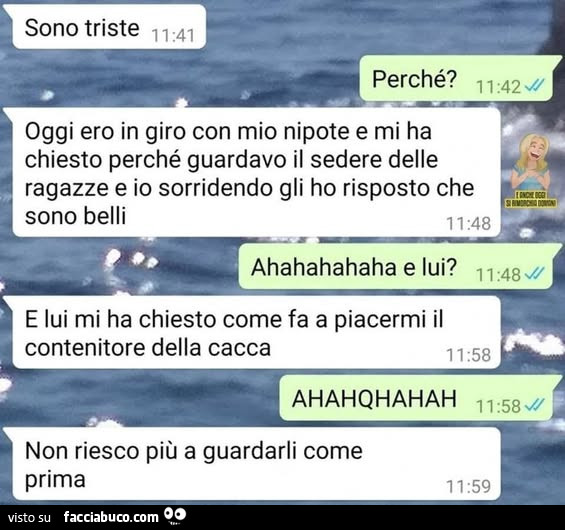Viewport: 565px width, 530px height.
Task: Click the googly eyes logo icon
Action: pyautogui.click(x=175, y=515)
